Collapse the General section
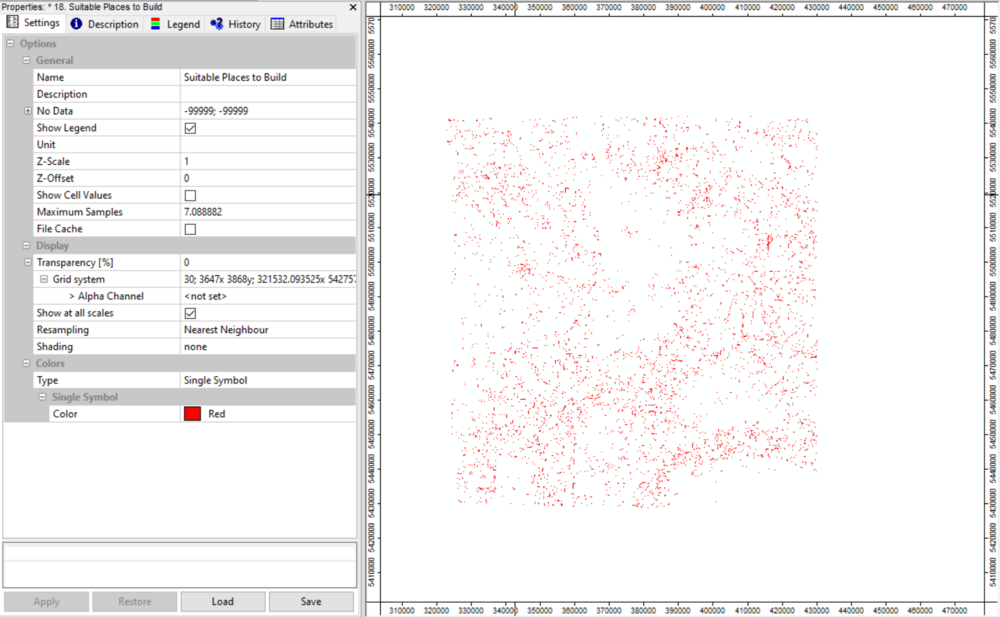Viewport: 1000px width, 617px height. pos(28,60)
